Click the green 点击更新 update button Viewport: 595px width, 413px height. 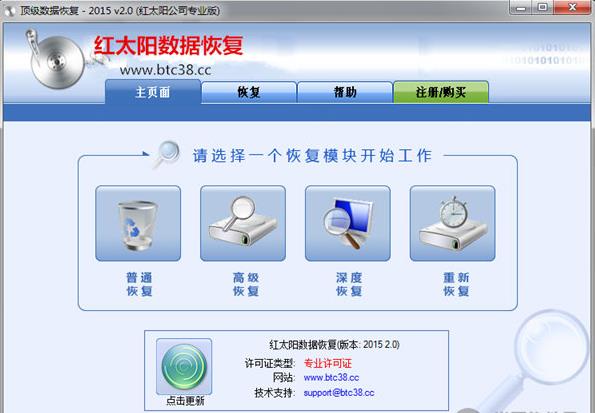pos(184,367)
